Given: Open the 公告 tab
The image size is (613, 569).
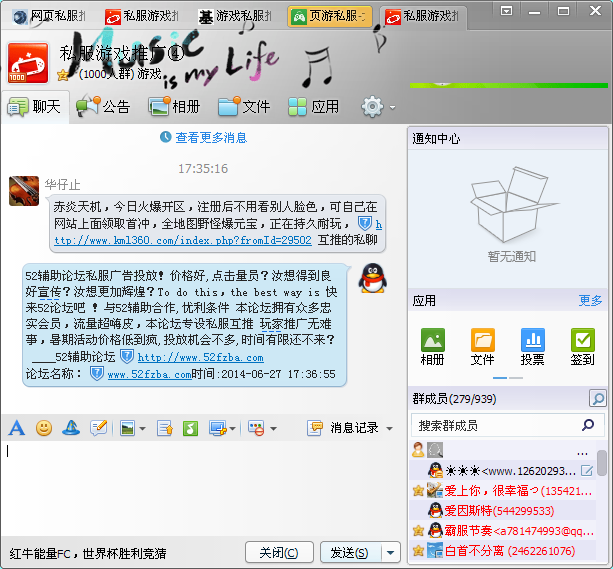Looking at the screenshot, I should point(104,106).
